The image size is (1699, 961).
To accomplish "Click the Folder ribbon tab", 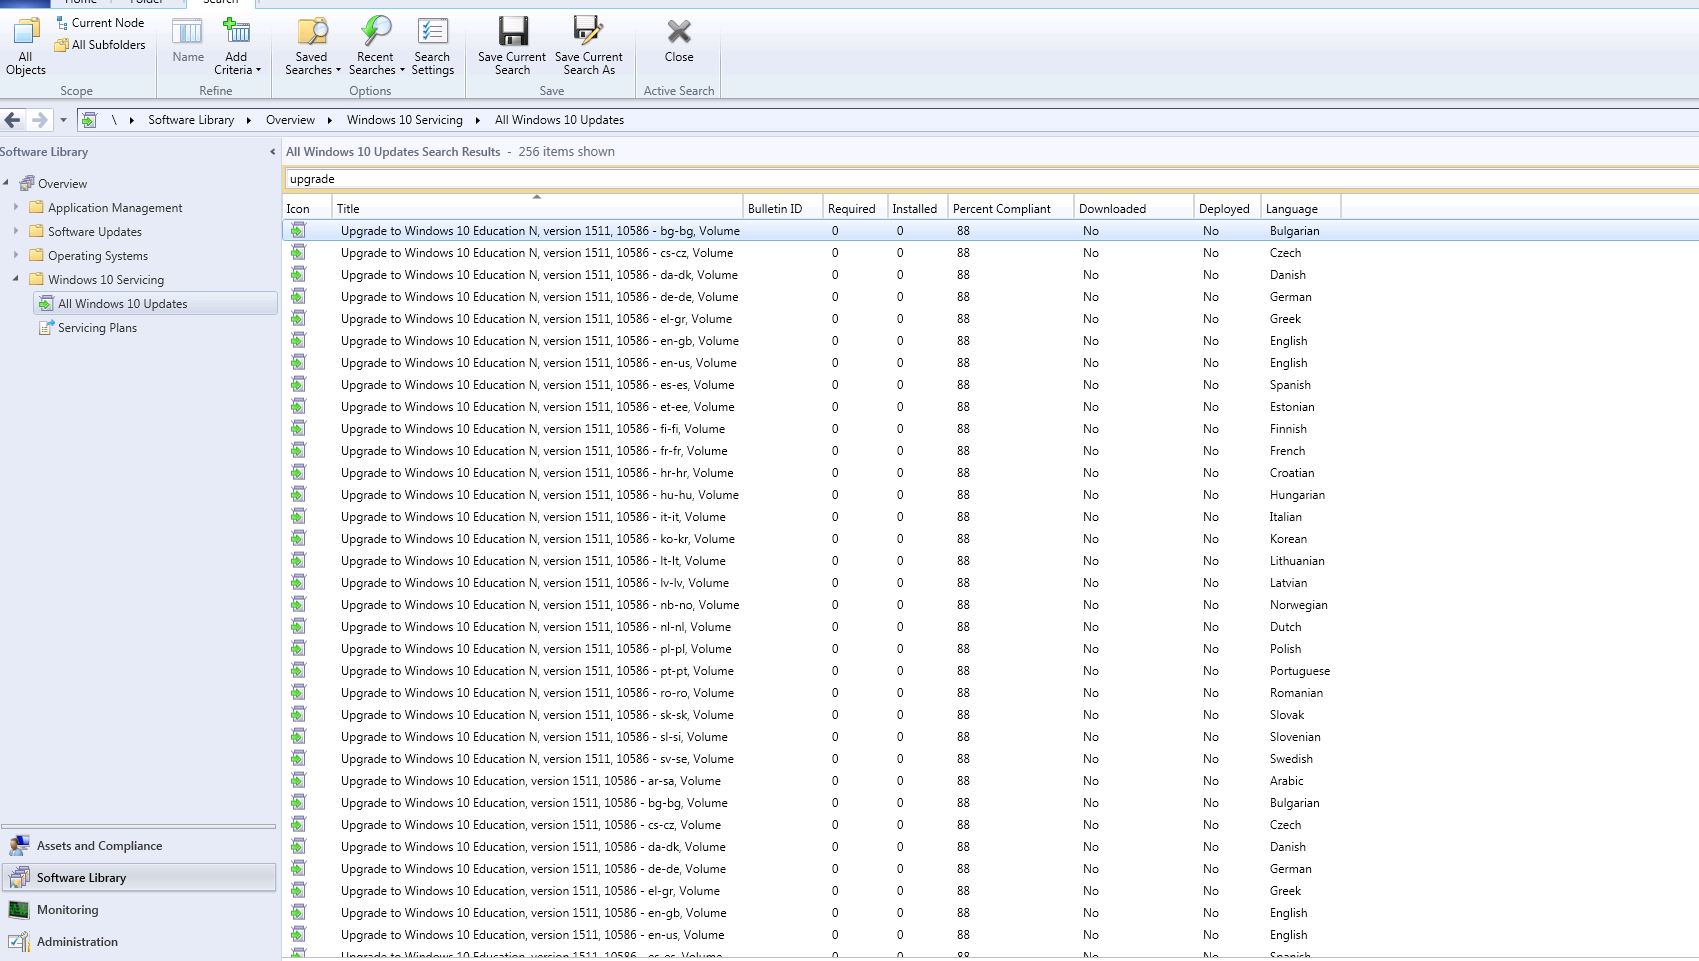I will [x=146, y=2].
